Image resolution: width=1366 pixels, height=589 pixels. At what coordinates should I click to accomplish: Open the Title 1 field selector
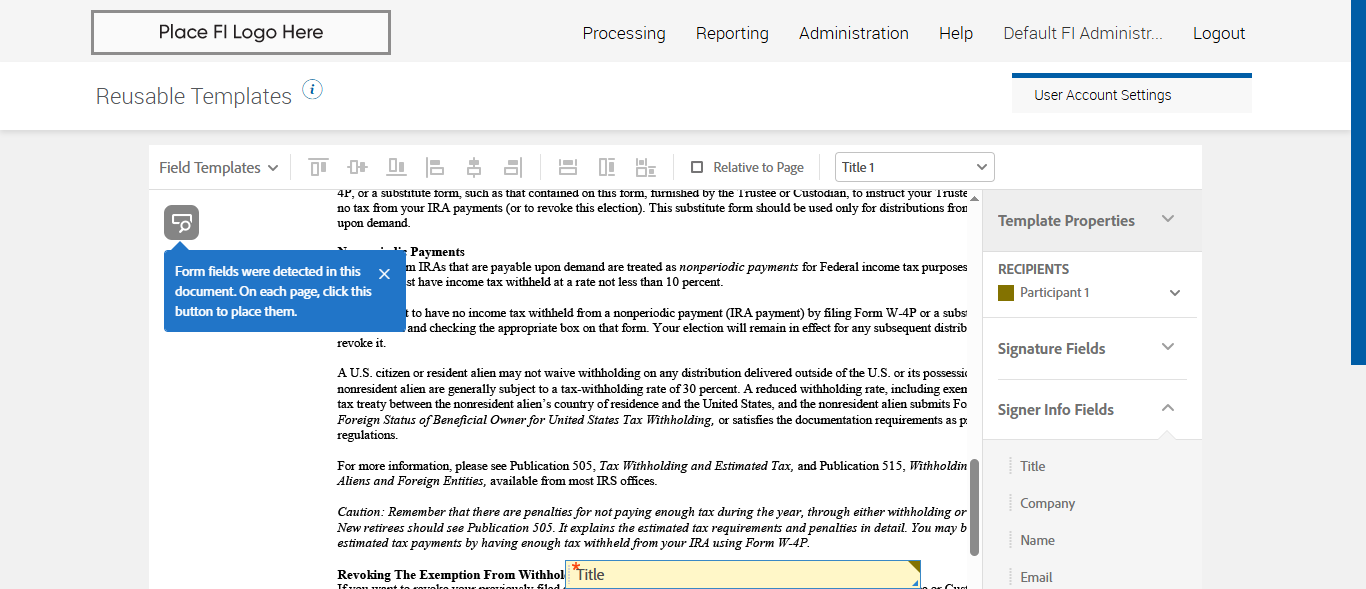[915, 167]
